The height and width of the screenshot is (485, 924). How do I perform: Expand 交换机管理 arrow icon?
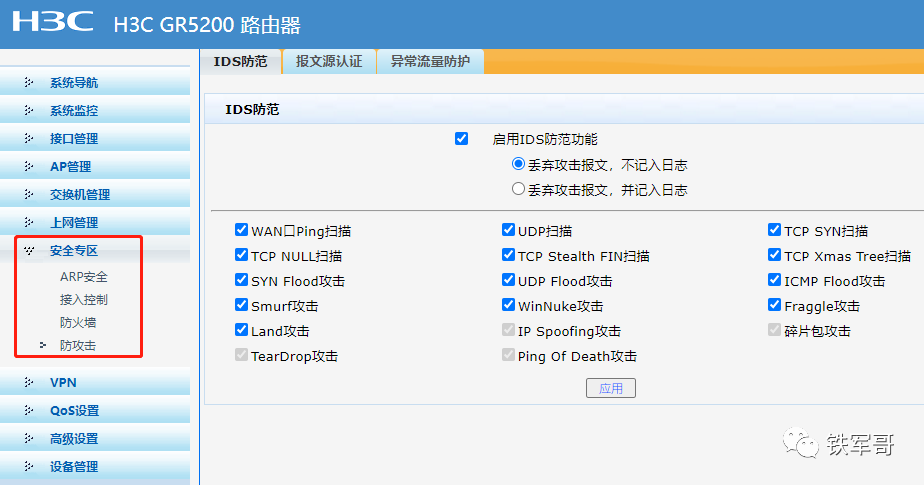coord(28,194)
